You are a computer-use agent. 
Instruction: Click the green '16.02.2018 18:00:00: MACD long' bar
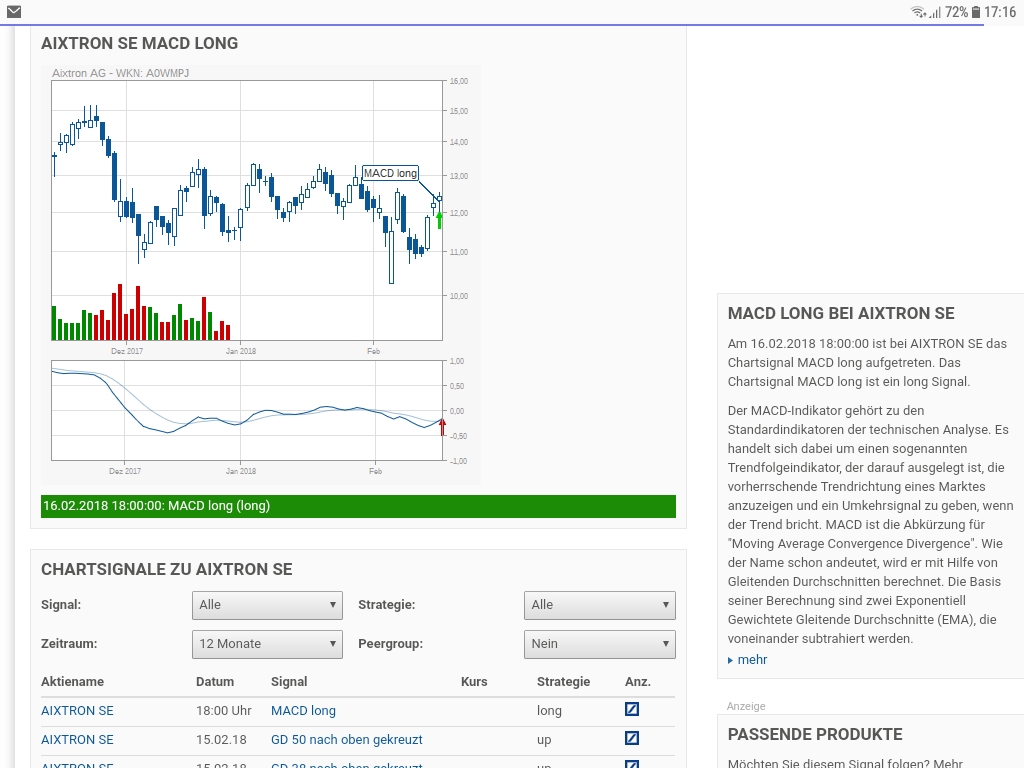[358, 506]
